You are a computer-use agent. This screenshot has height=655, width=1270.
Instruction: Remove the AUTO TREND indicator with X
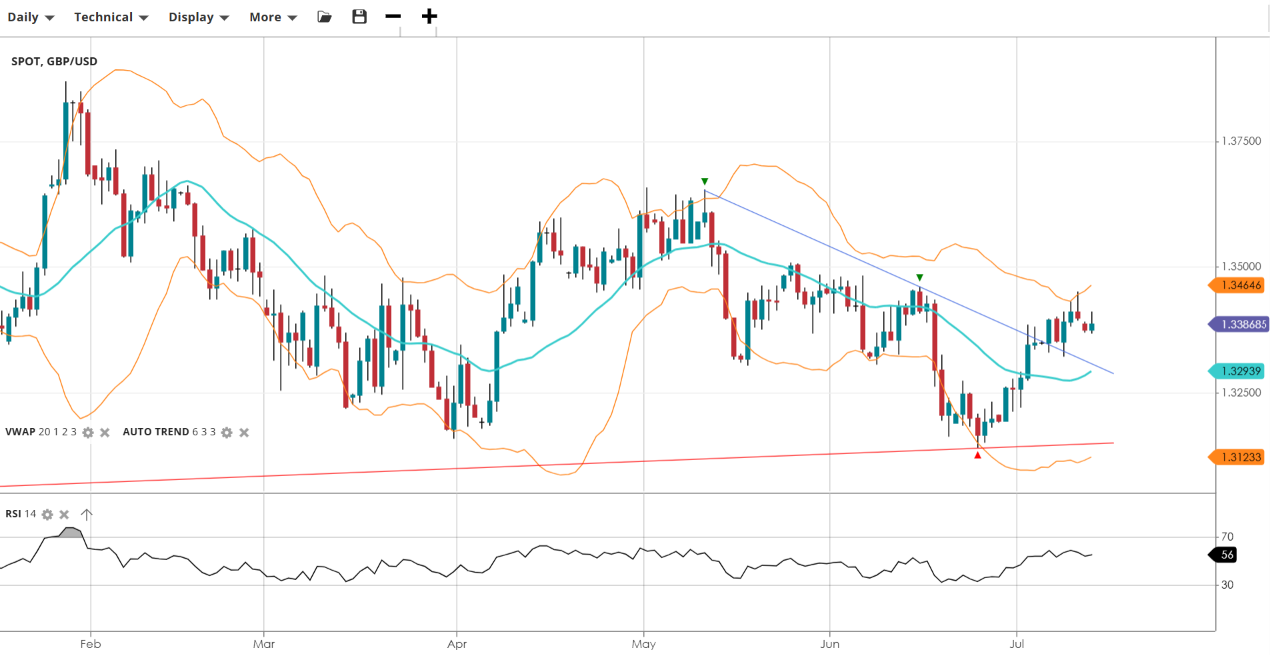[244, 432]
